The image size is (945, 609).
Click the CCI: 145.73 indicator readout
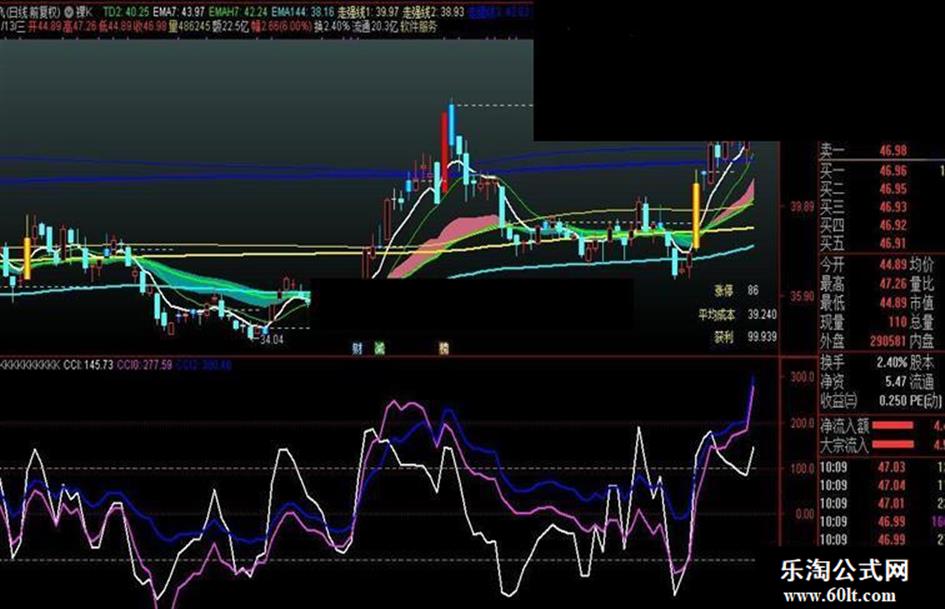(x=89, y=365)
